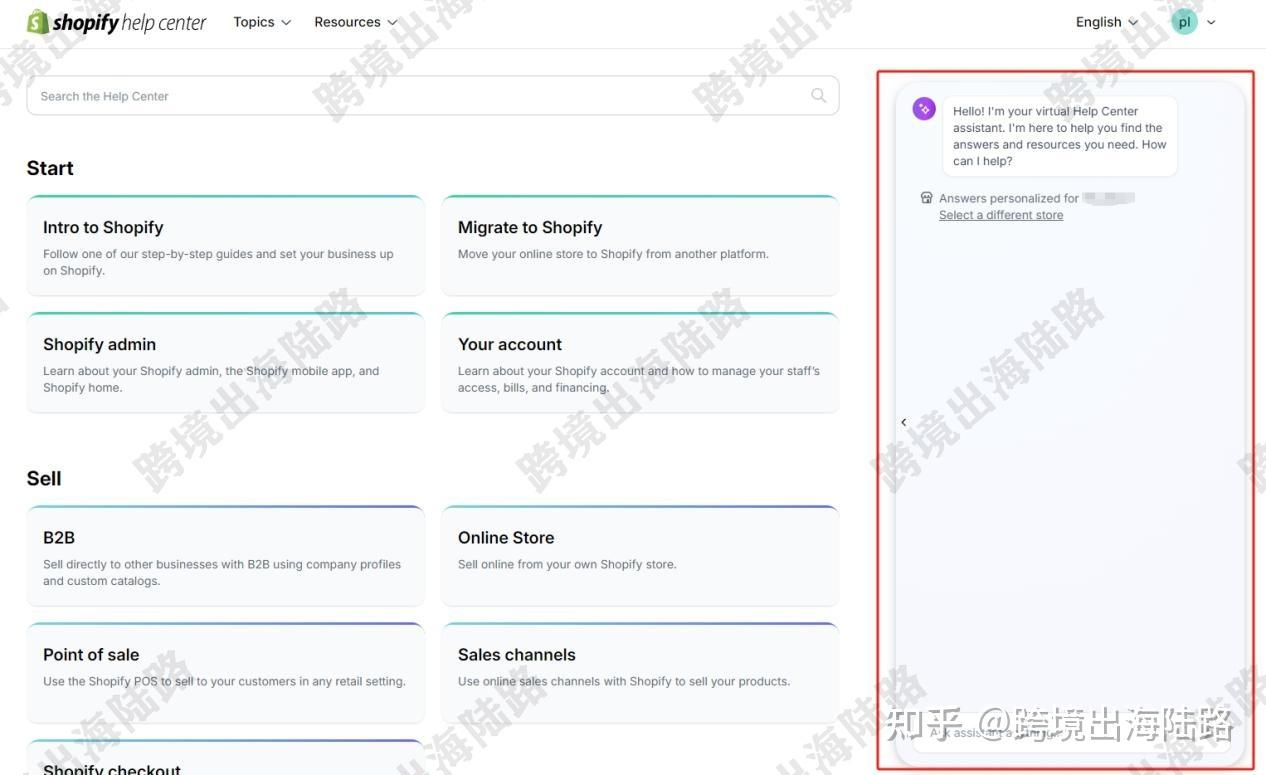Open the 'Intro to Shopify' guide card

coord(225,245)
